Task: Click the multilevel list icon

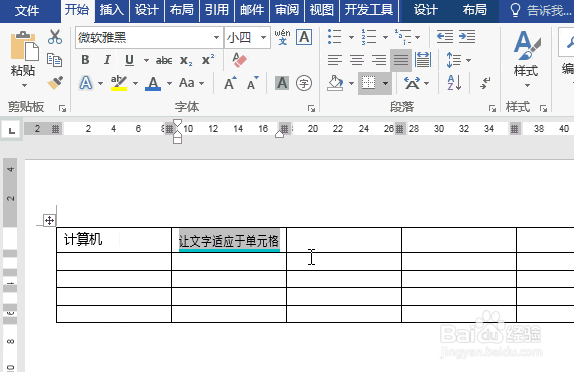Action: click(x=403, y=37)
